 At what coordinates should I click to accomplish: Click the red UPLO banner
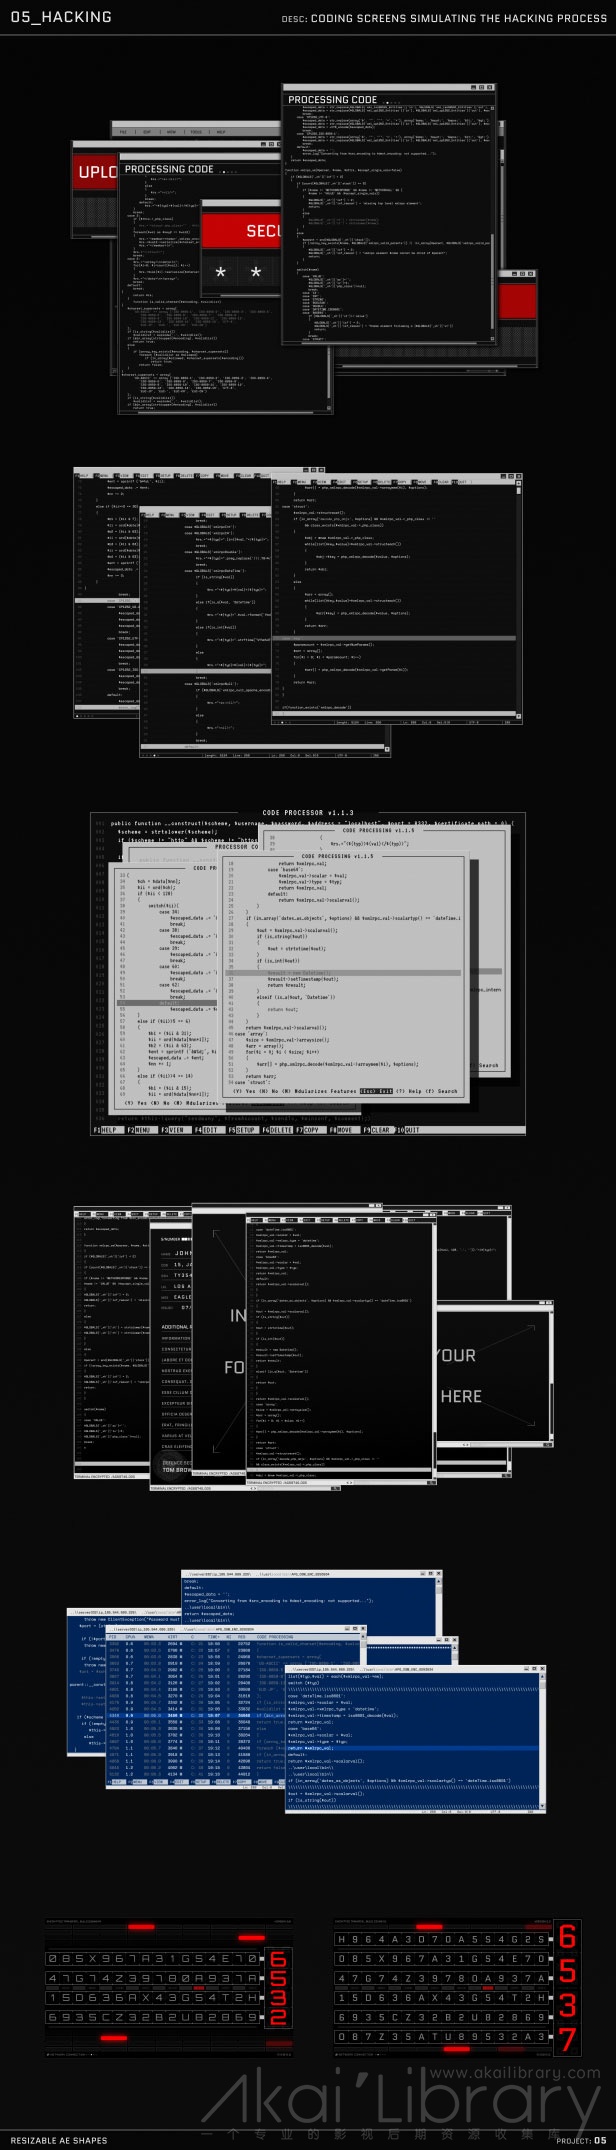coord(96,172)
